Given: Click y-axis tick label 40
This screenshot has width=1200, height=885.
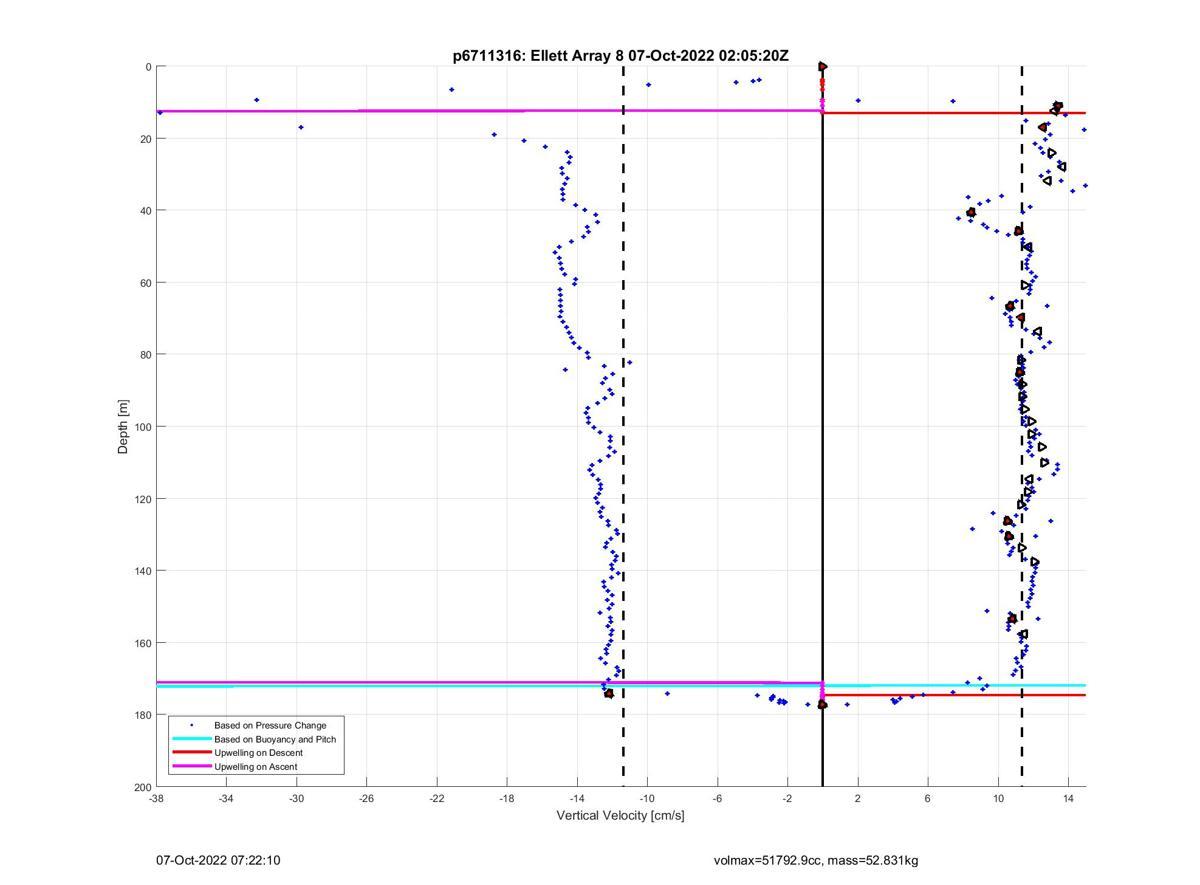Looking at the screenshot, I should 145,211.
